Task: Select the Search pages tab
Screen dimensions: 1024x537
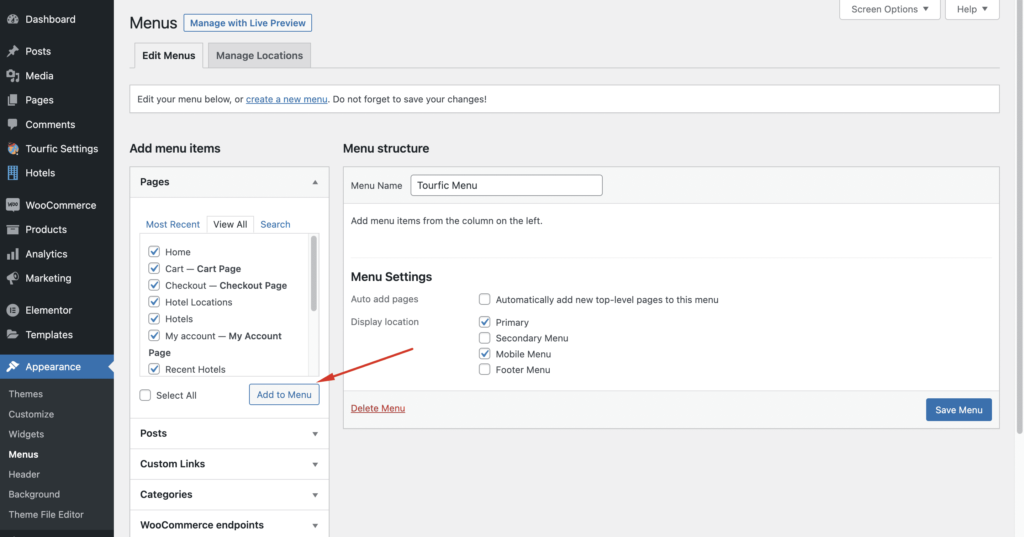Action: 275,224
